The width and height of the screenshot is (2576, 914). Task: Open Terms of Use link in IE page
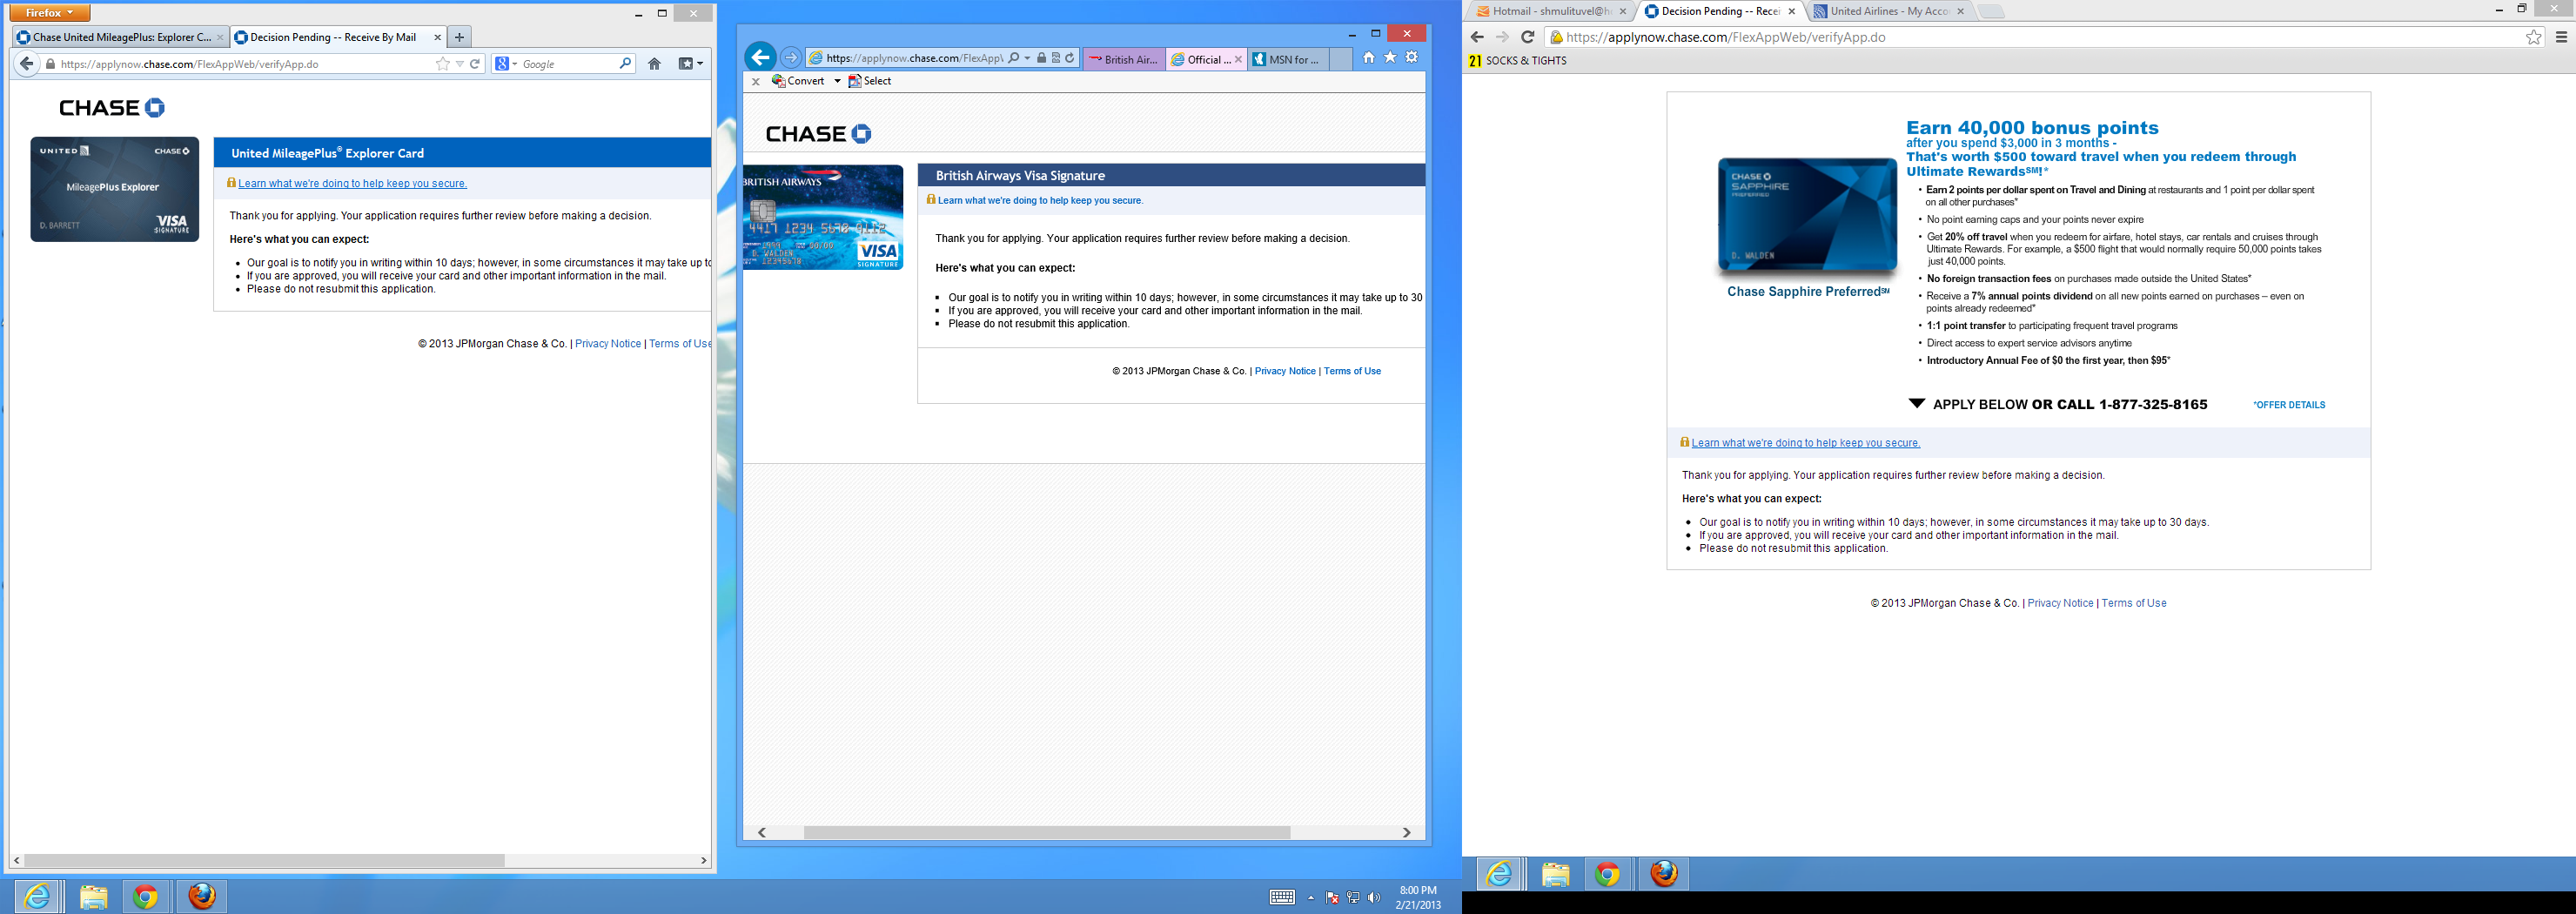pyautogui.click(x=1352, y=371)
